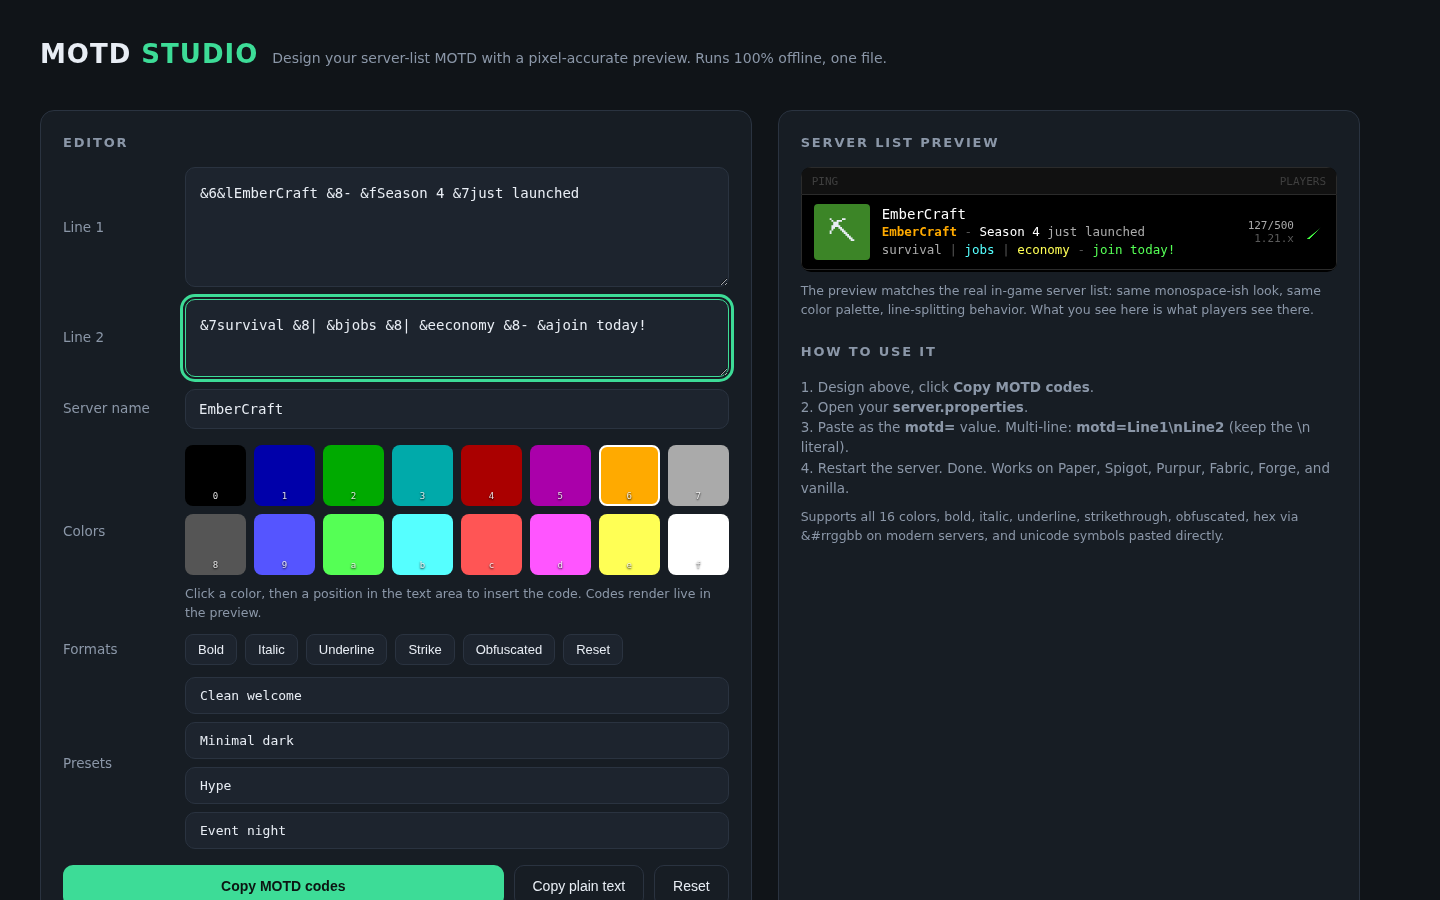Click the SERVER LIST PREVIEW heading
Image resolution: width=1440 pixels, height=900 pixels.
pos(899,143)
